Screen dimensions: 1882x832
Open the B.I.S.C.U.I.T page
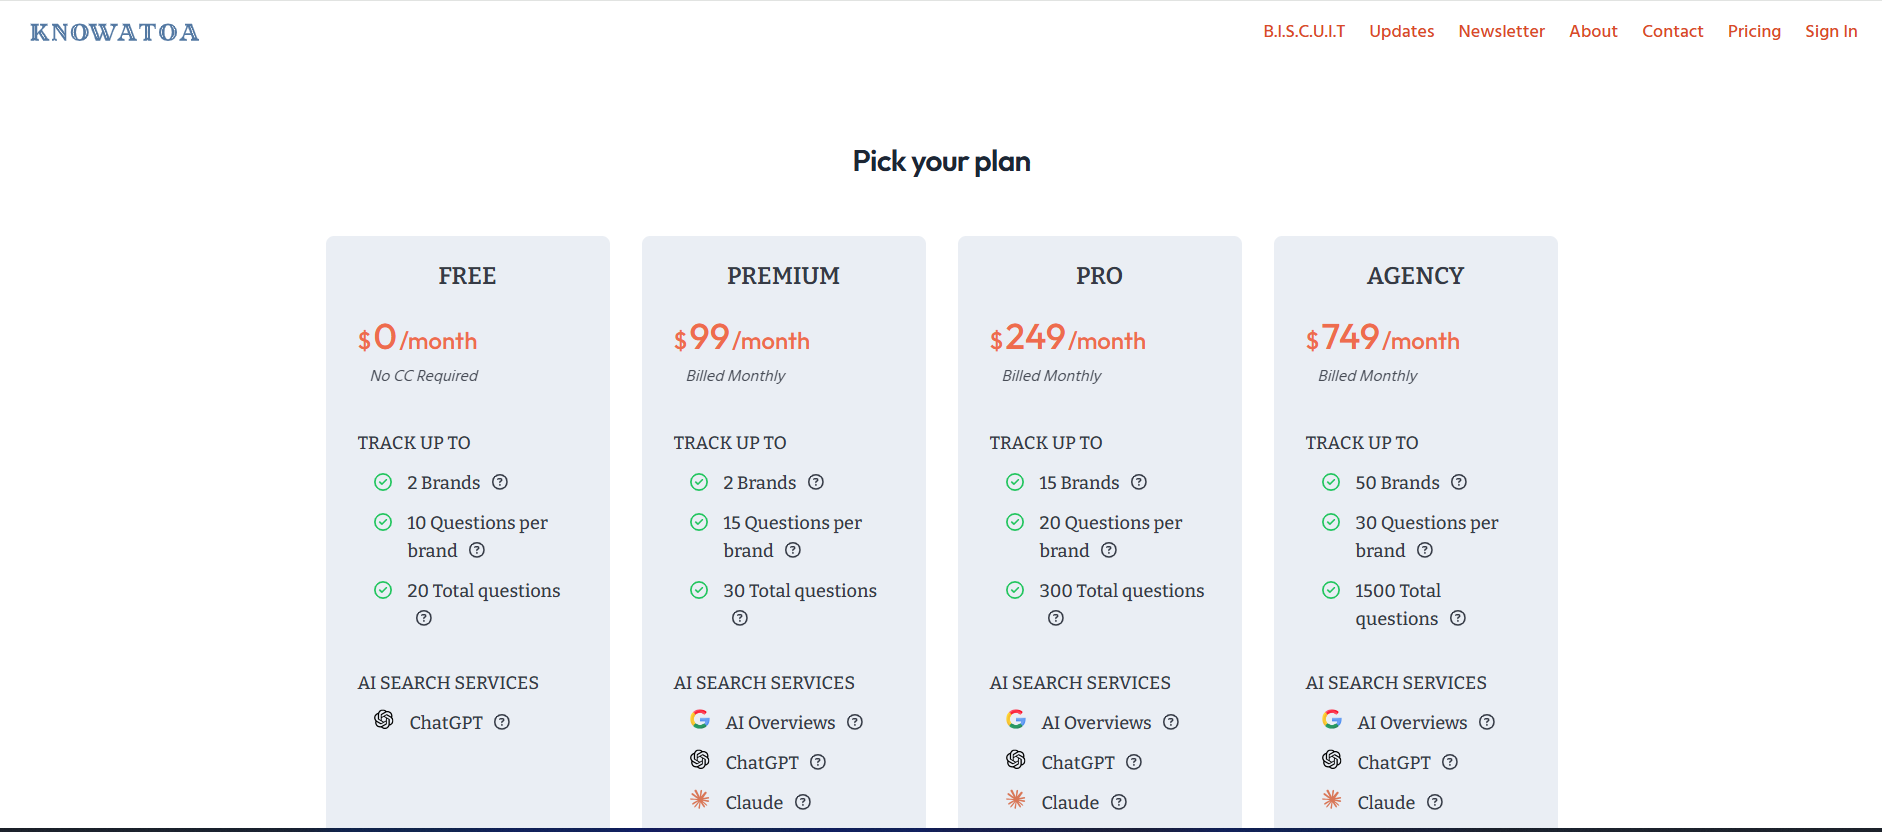[x=1302, y=31]
